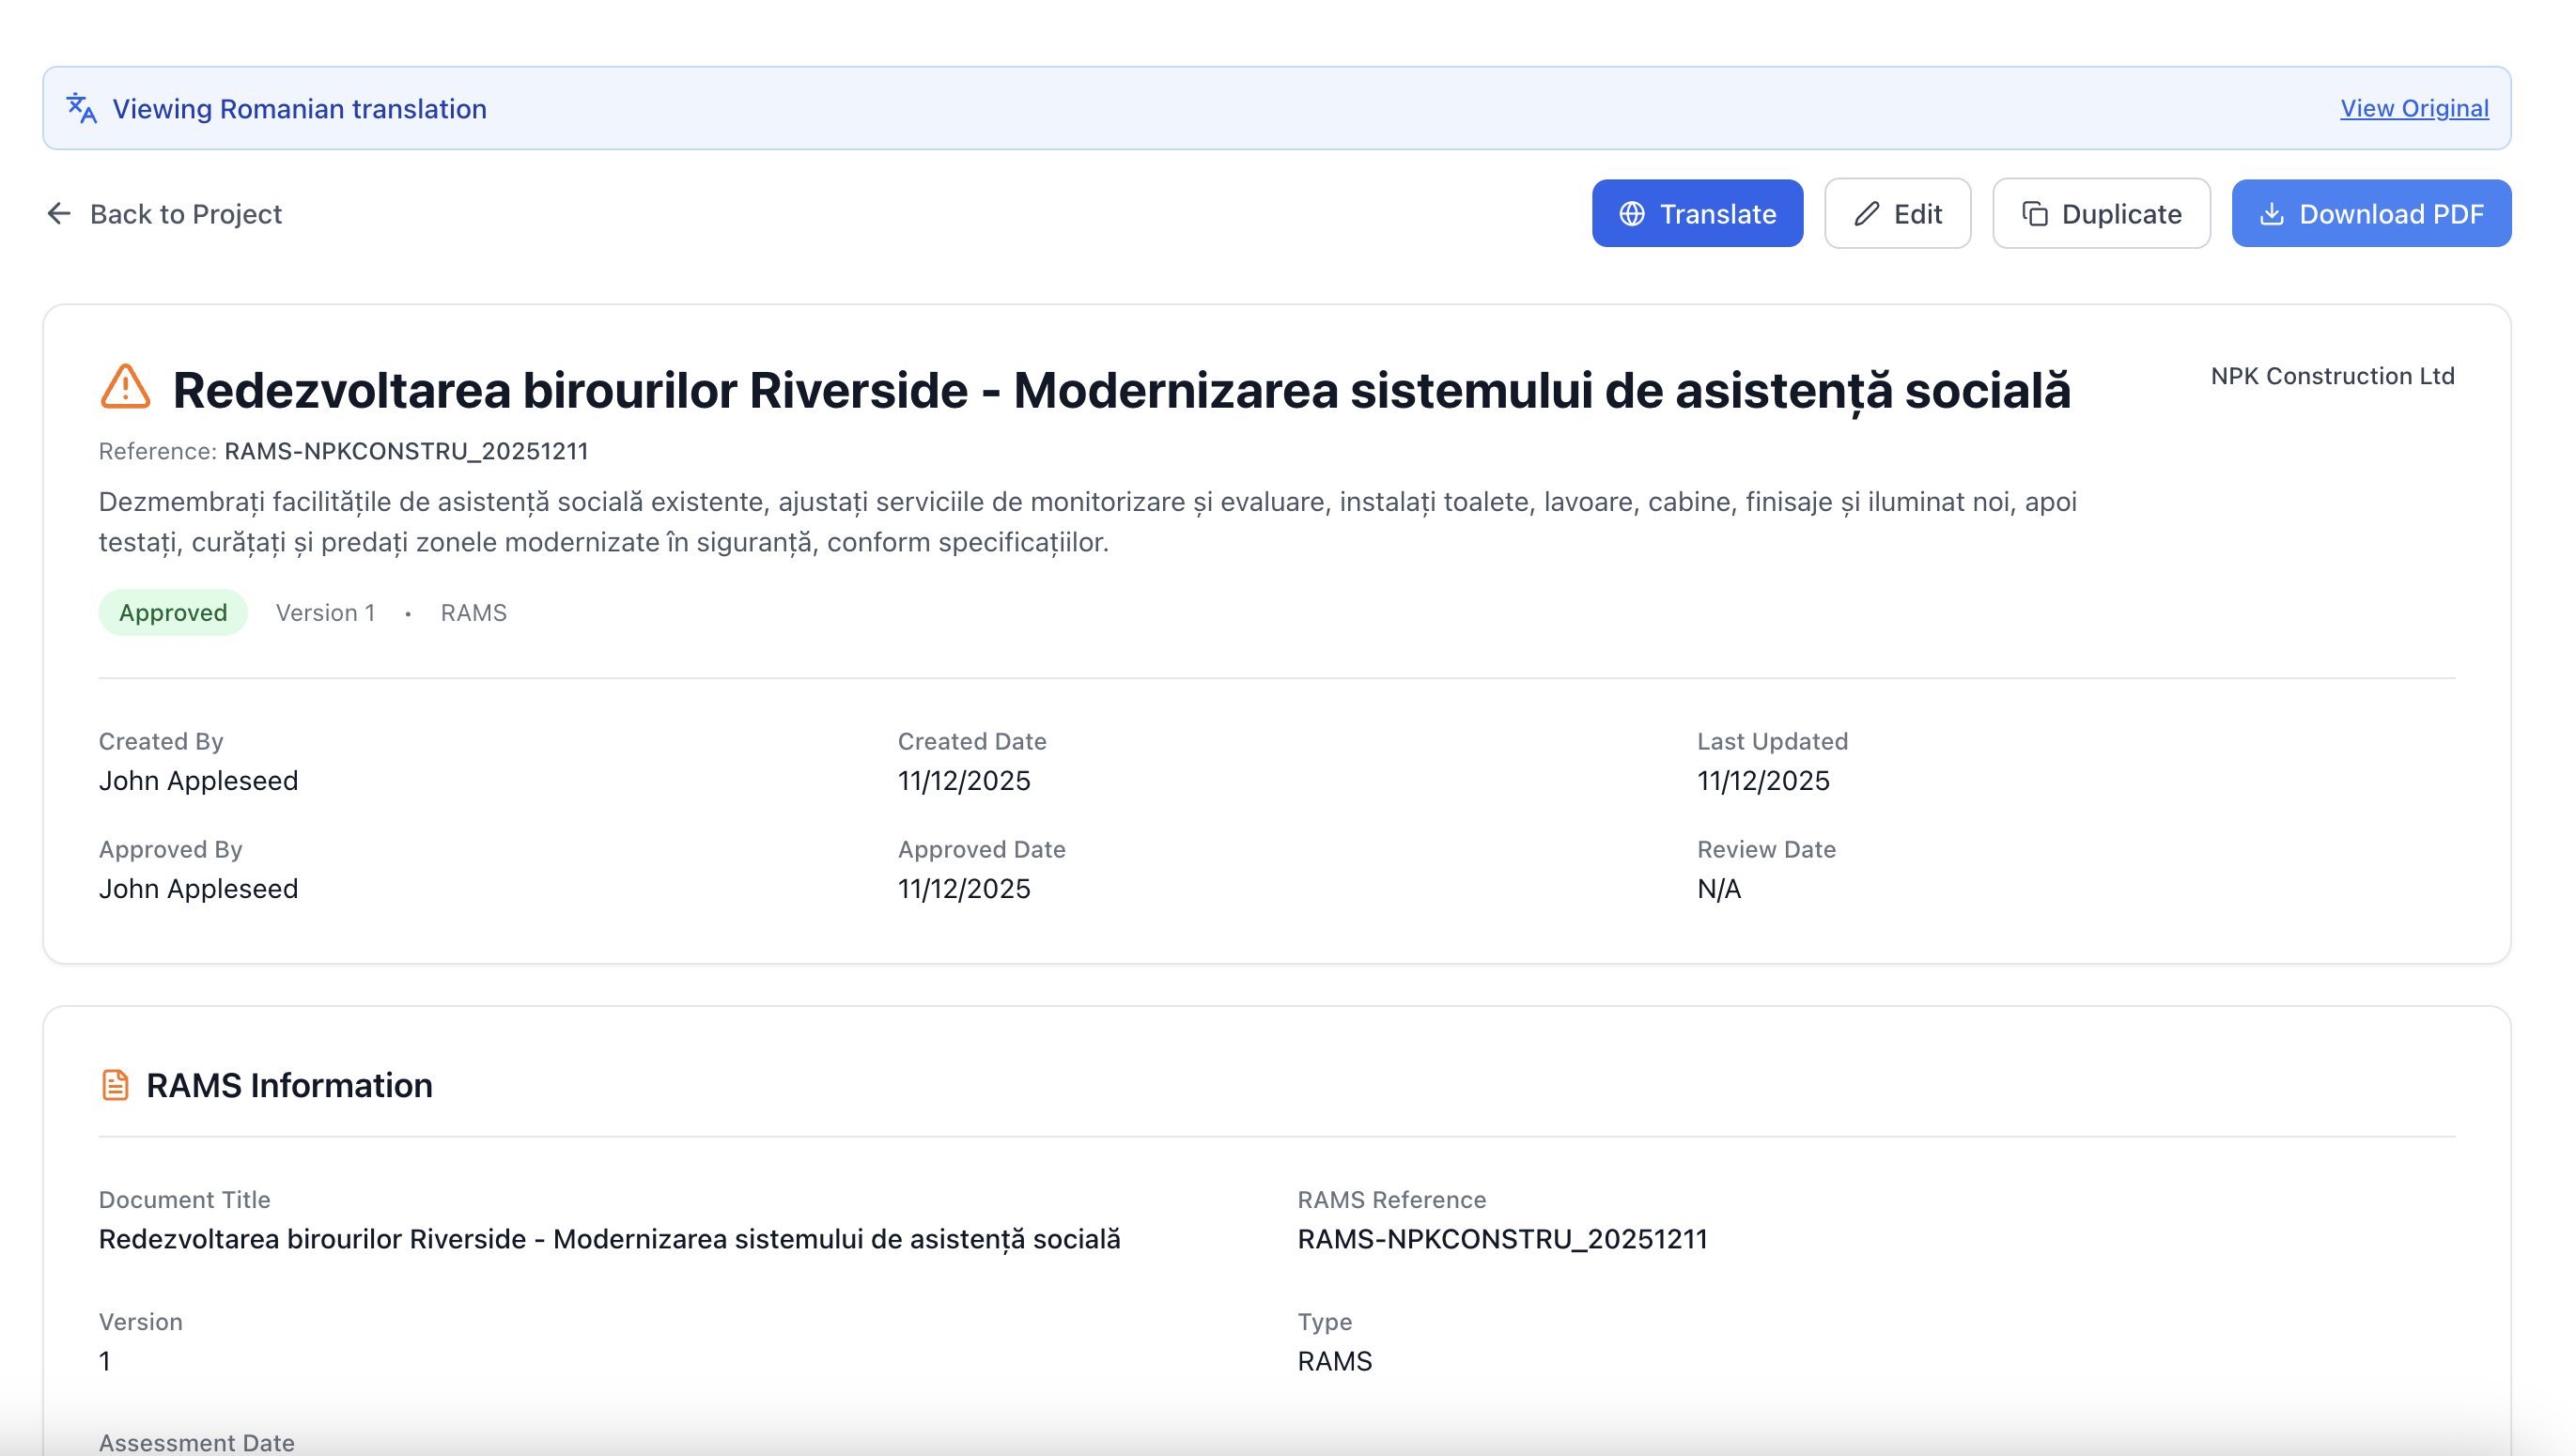Click the globe icon on the Translate button

click(x=1632, y=214)
